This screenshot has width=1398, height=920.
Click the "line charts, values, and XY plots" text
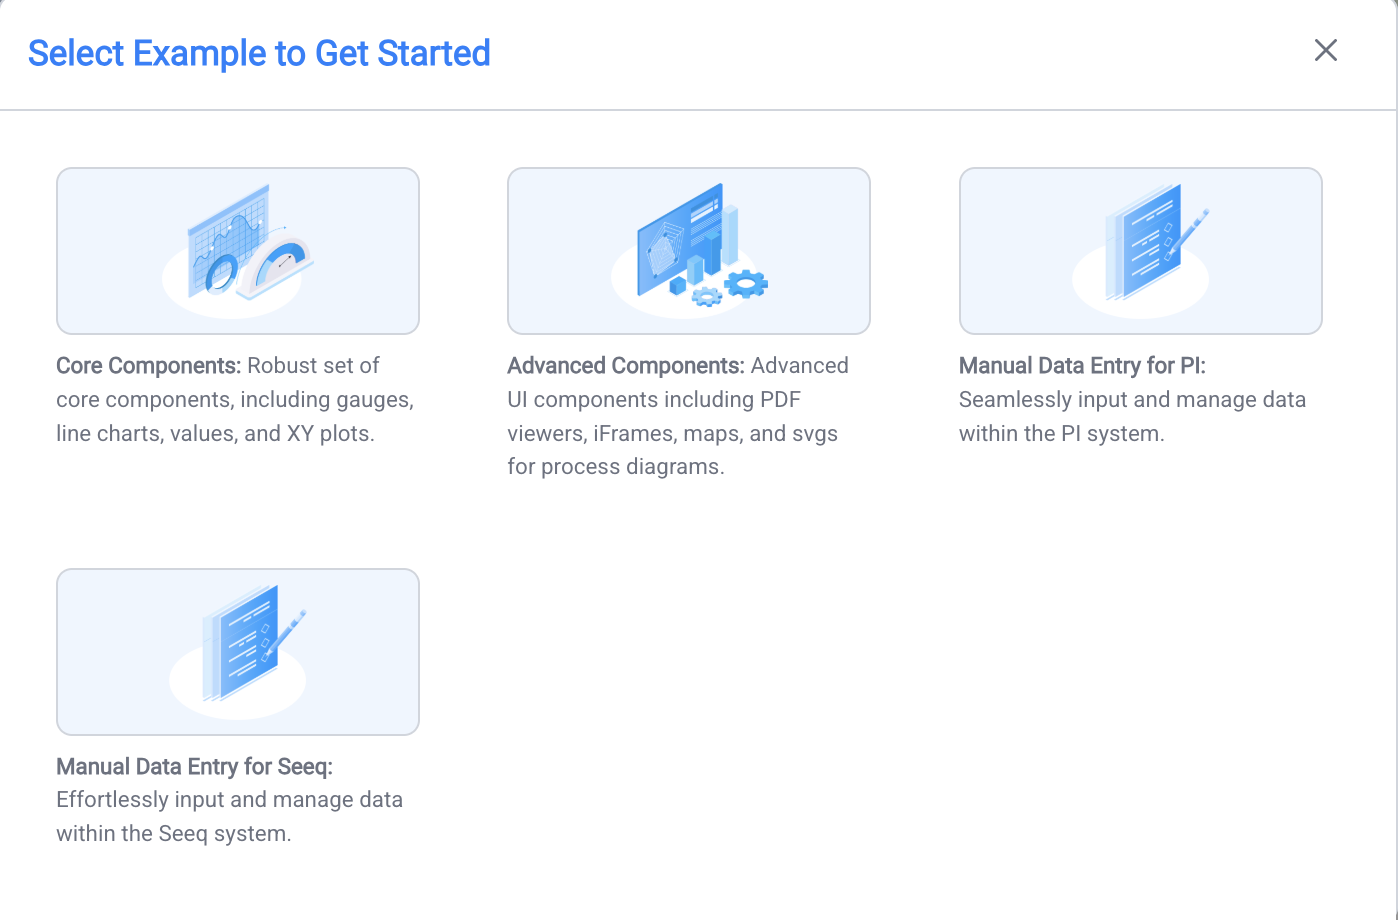tap(215, 434)
